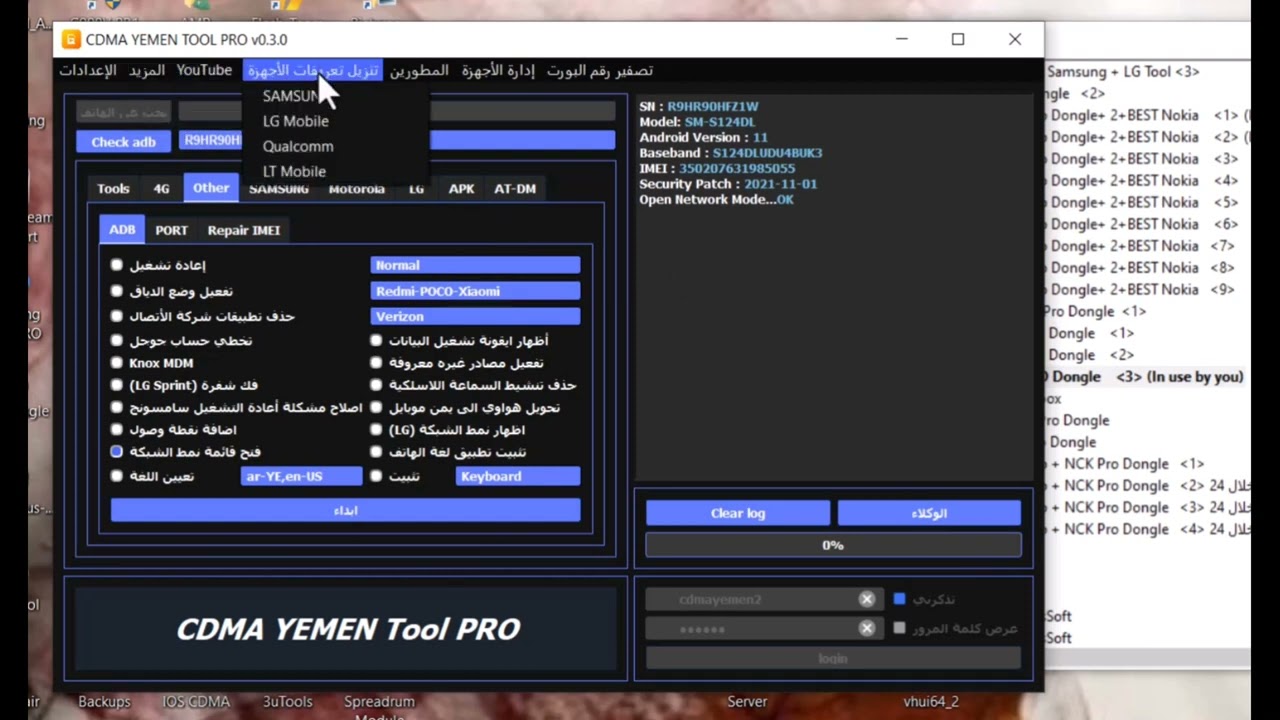
Task: Choose SAMSUNG in the open drivers menu
Action: point(292,96)
